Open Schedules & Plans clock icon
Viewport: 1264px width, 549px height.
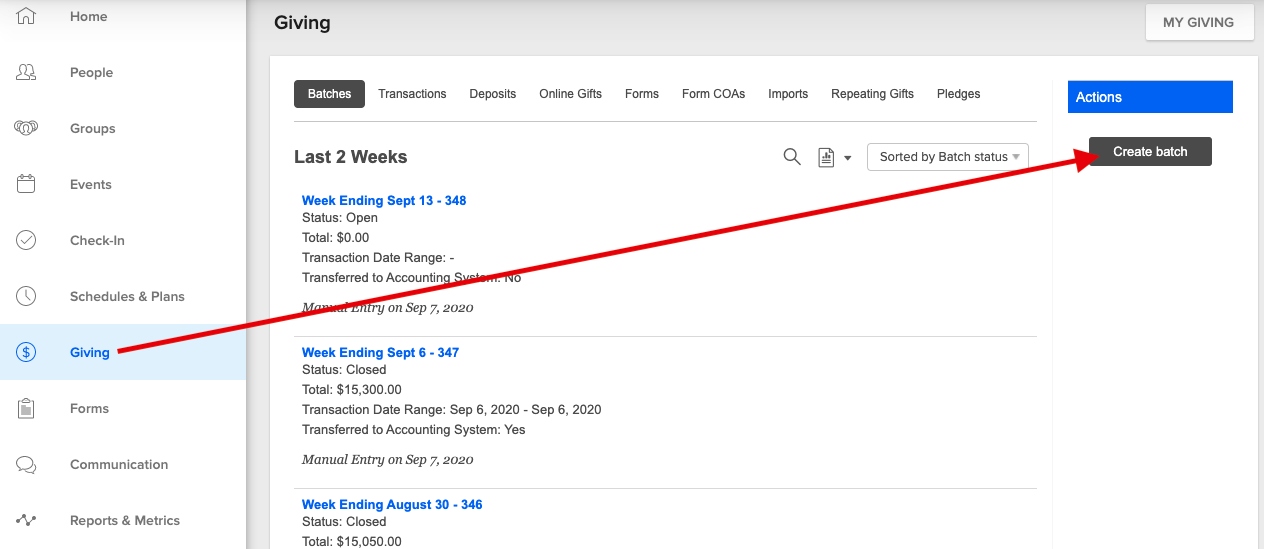26,297
